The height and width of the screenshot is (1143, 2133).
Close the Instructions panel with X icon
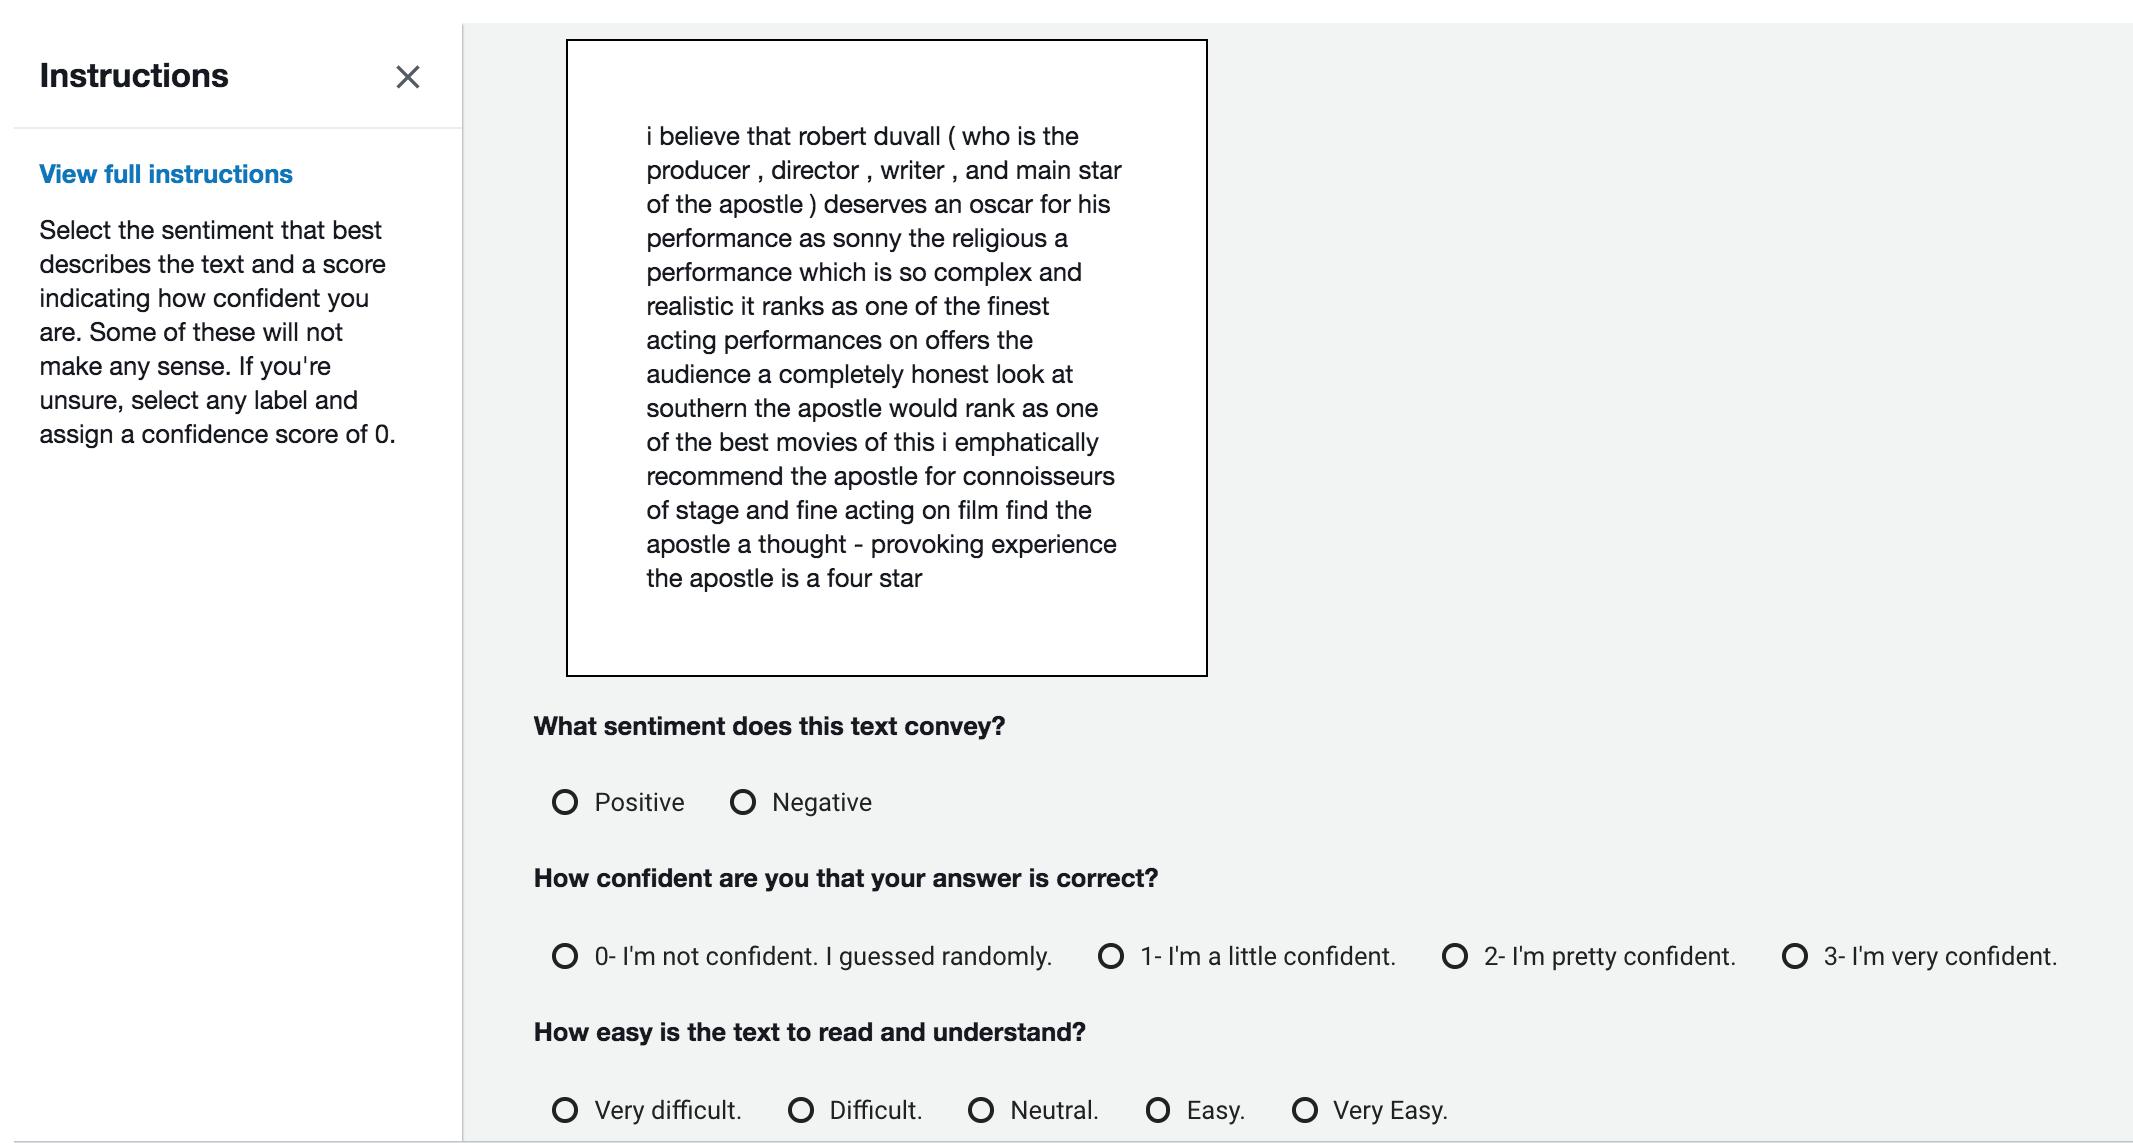407,77
